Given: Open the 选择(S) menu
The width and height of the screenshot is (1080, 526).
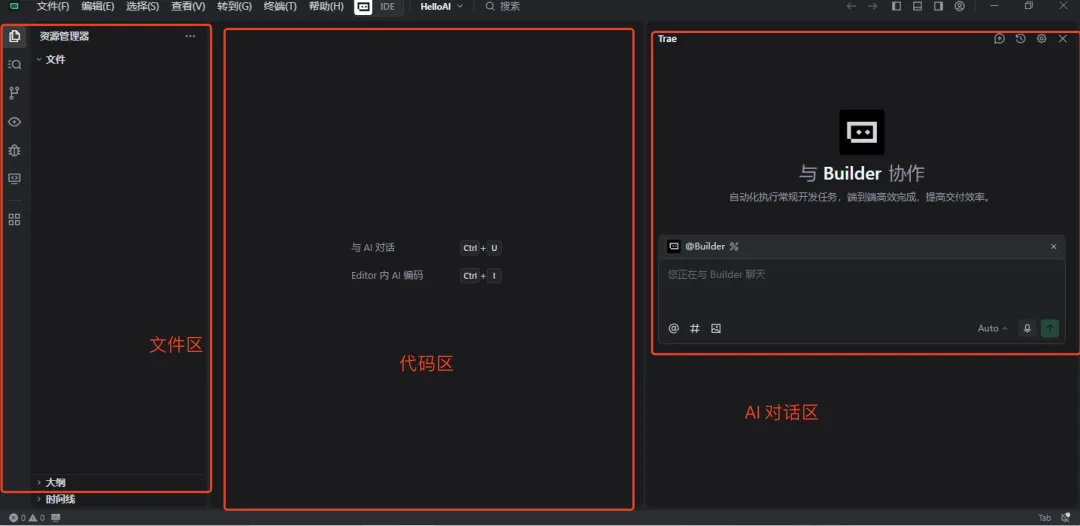Looking at the screenshot, I should click(143, 6).
